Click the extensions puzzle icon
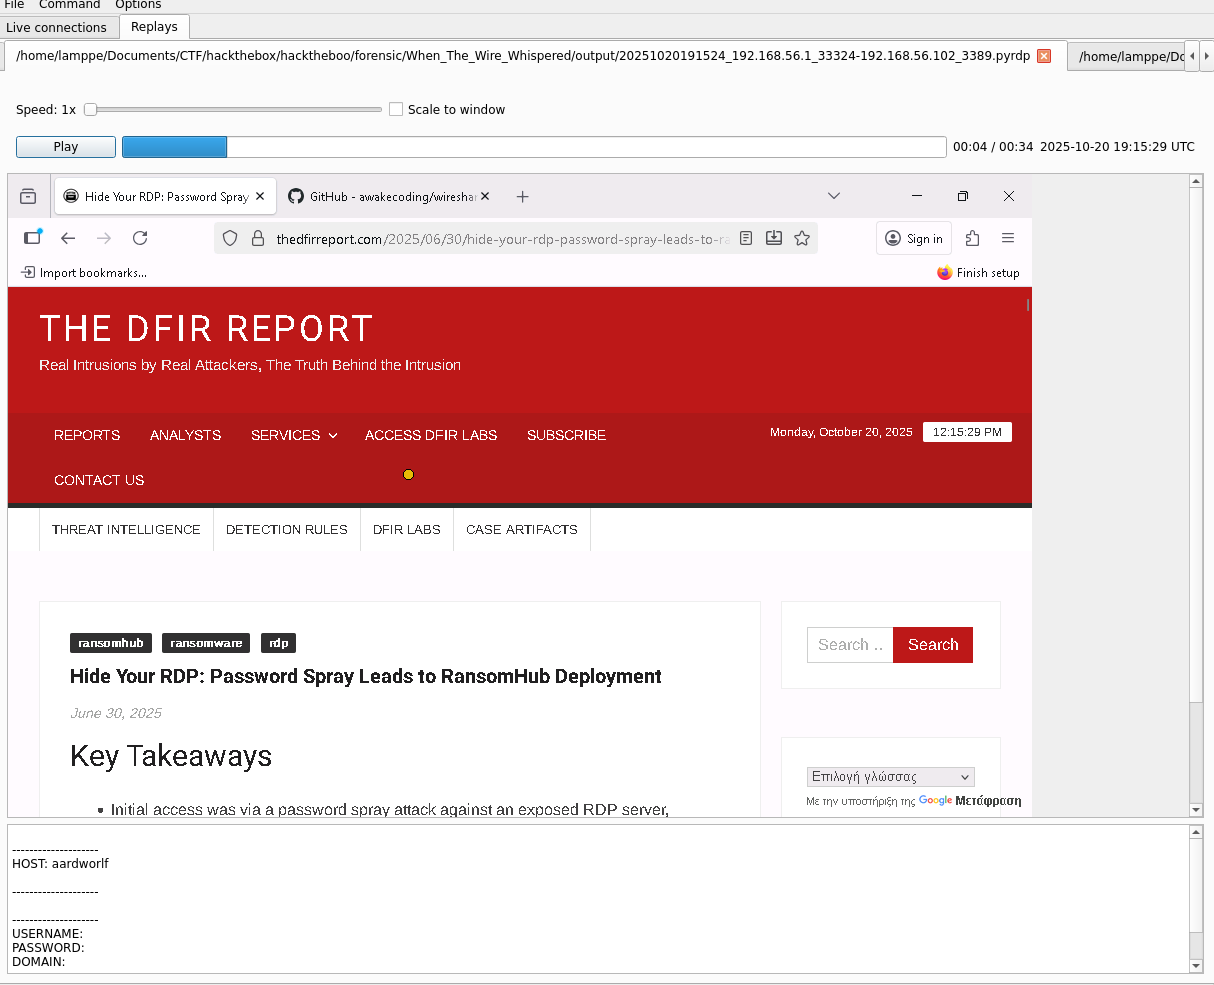The width and height of the screenshot is (1214, 985). click(972, 238)
